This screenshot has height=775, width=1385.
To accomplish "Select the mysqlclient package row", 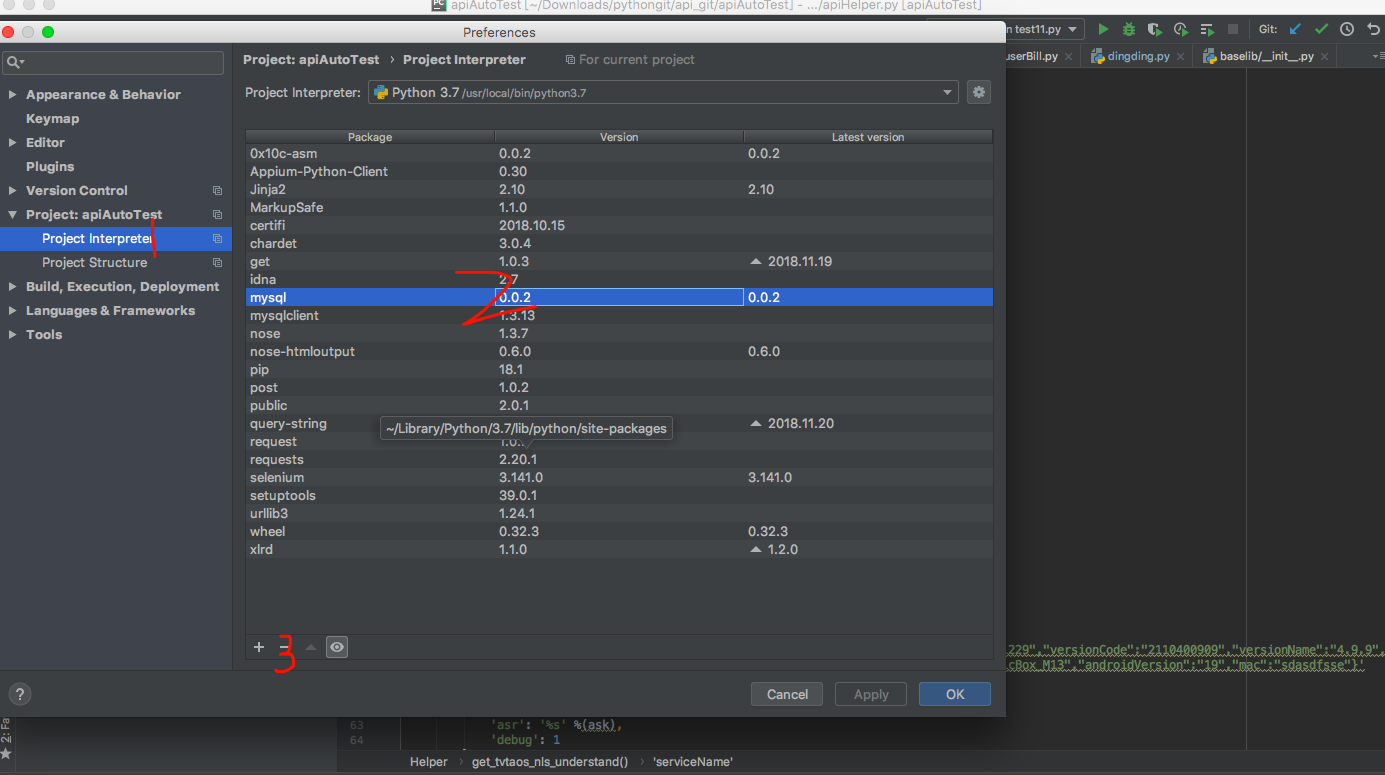I will point(619,315).
